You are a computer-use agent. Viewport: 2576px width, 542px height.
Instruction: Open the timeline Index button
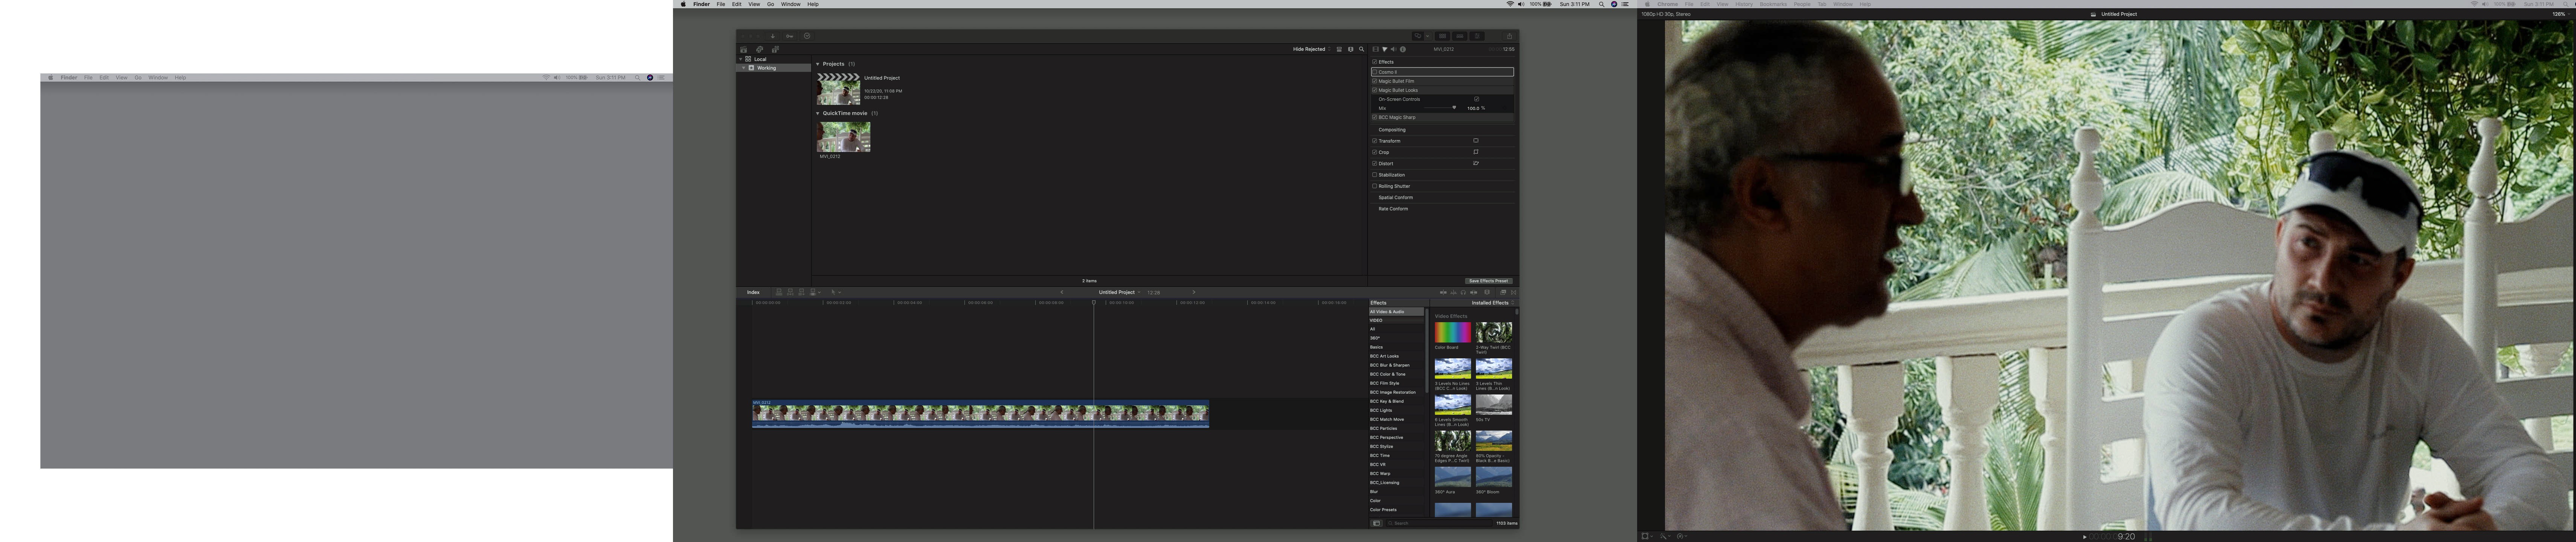(x=753, y=292)
